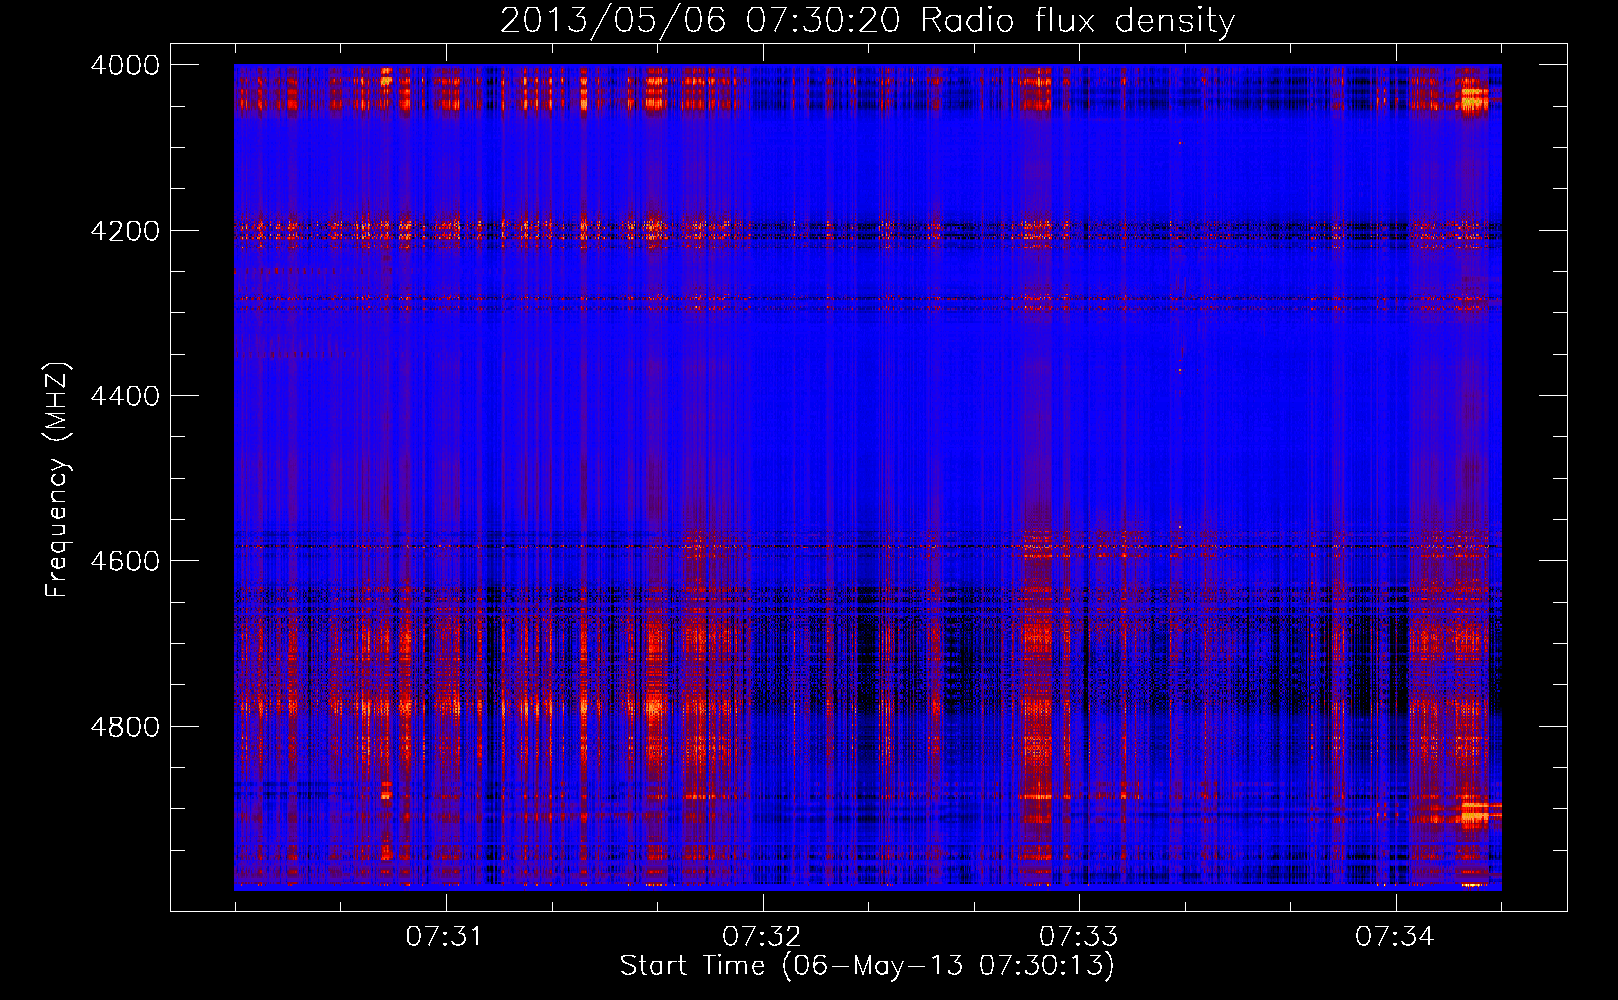Click the 07:31 time tick label
Viewport: 1618px width, 1000px height.
tap(444, 937)
